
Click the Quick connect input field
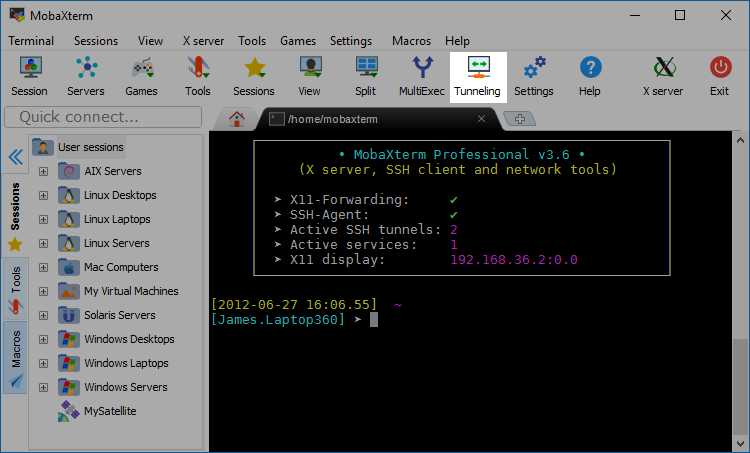pos(107,117)
